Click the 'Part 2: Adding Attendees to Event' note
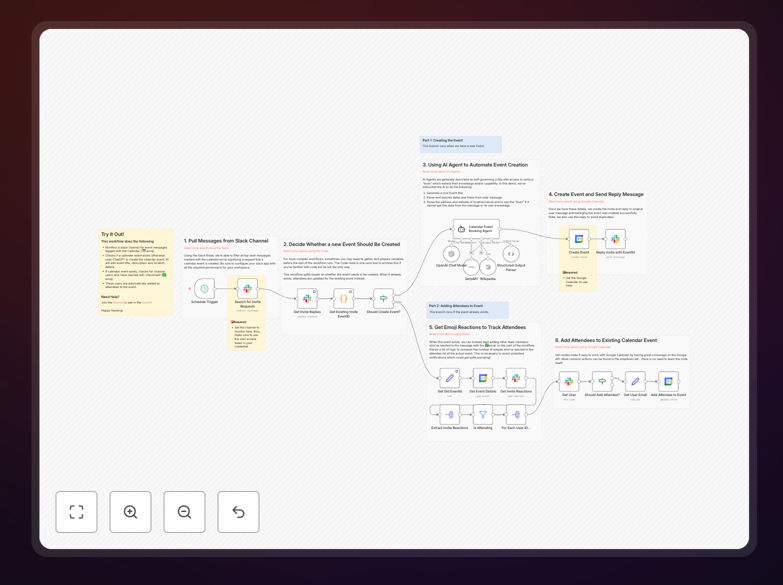Viewport: 783px width, 585px height. [467, 309]
